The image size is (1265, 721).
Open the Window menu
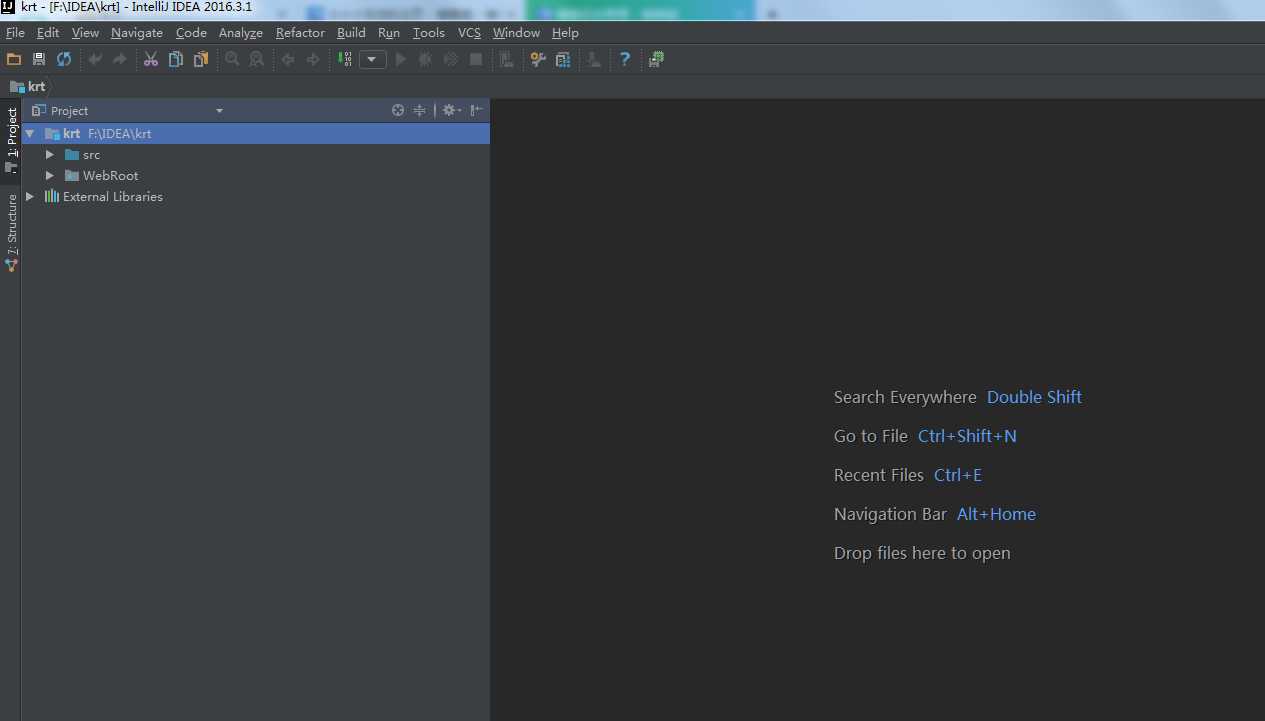516,33
